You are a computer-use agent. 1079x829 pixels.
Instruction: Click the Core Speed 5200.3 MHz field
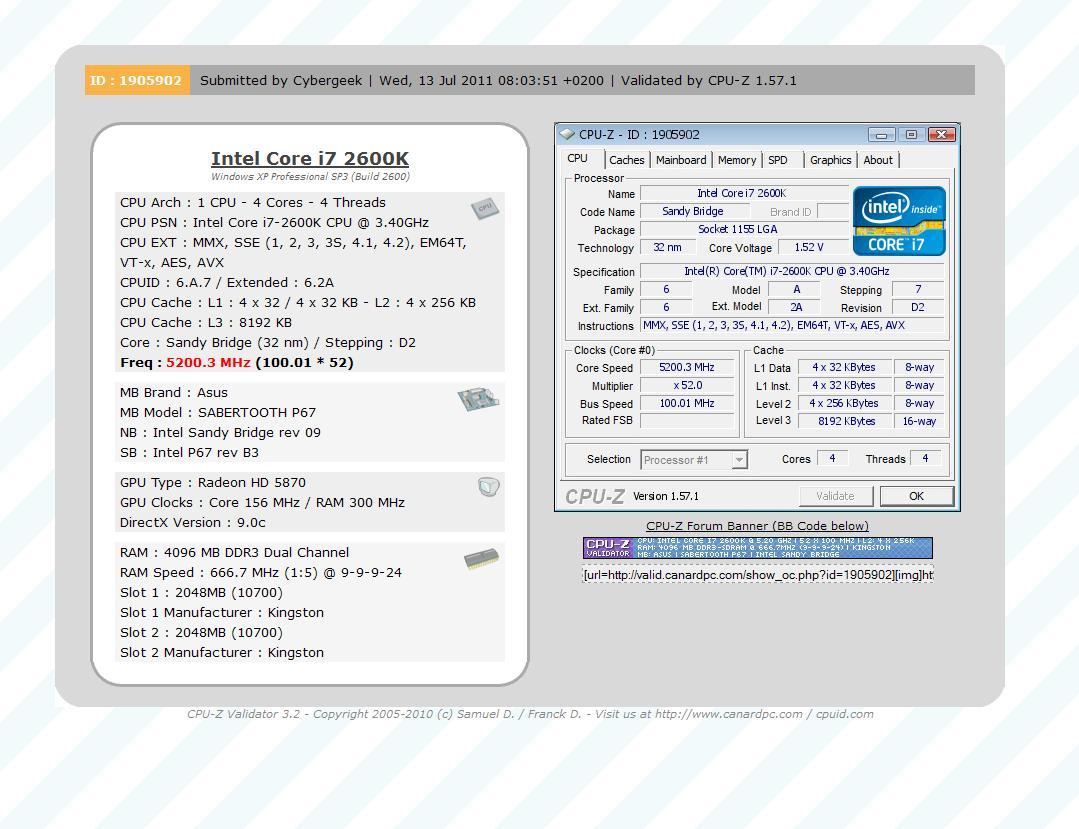pos(687,367)
